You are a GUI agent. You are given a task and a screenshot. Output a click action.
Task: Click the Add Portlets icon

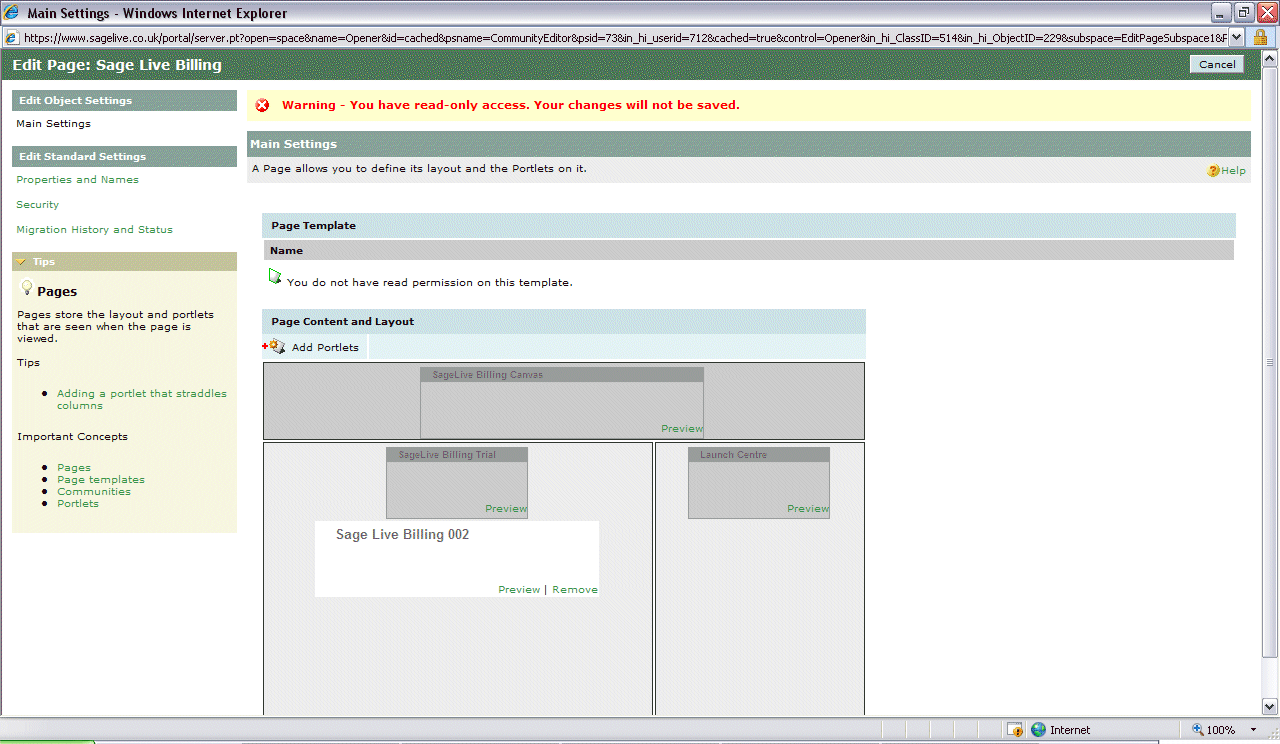(274, 347)
